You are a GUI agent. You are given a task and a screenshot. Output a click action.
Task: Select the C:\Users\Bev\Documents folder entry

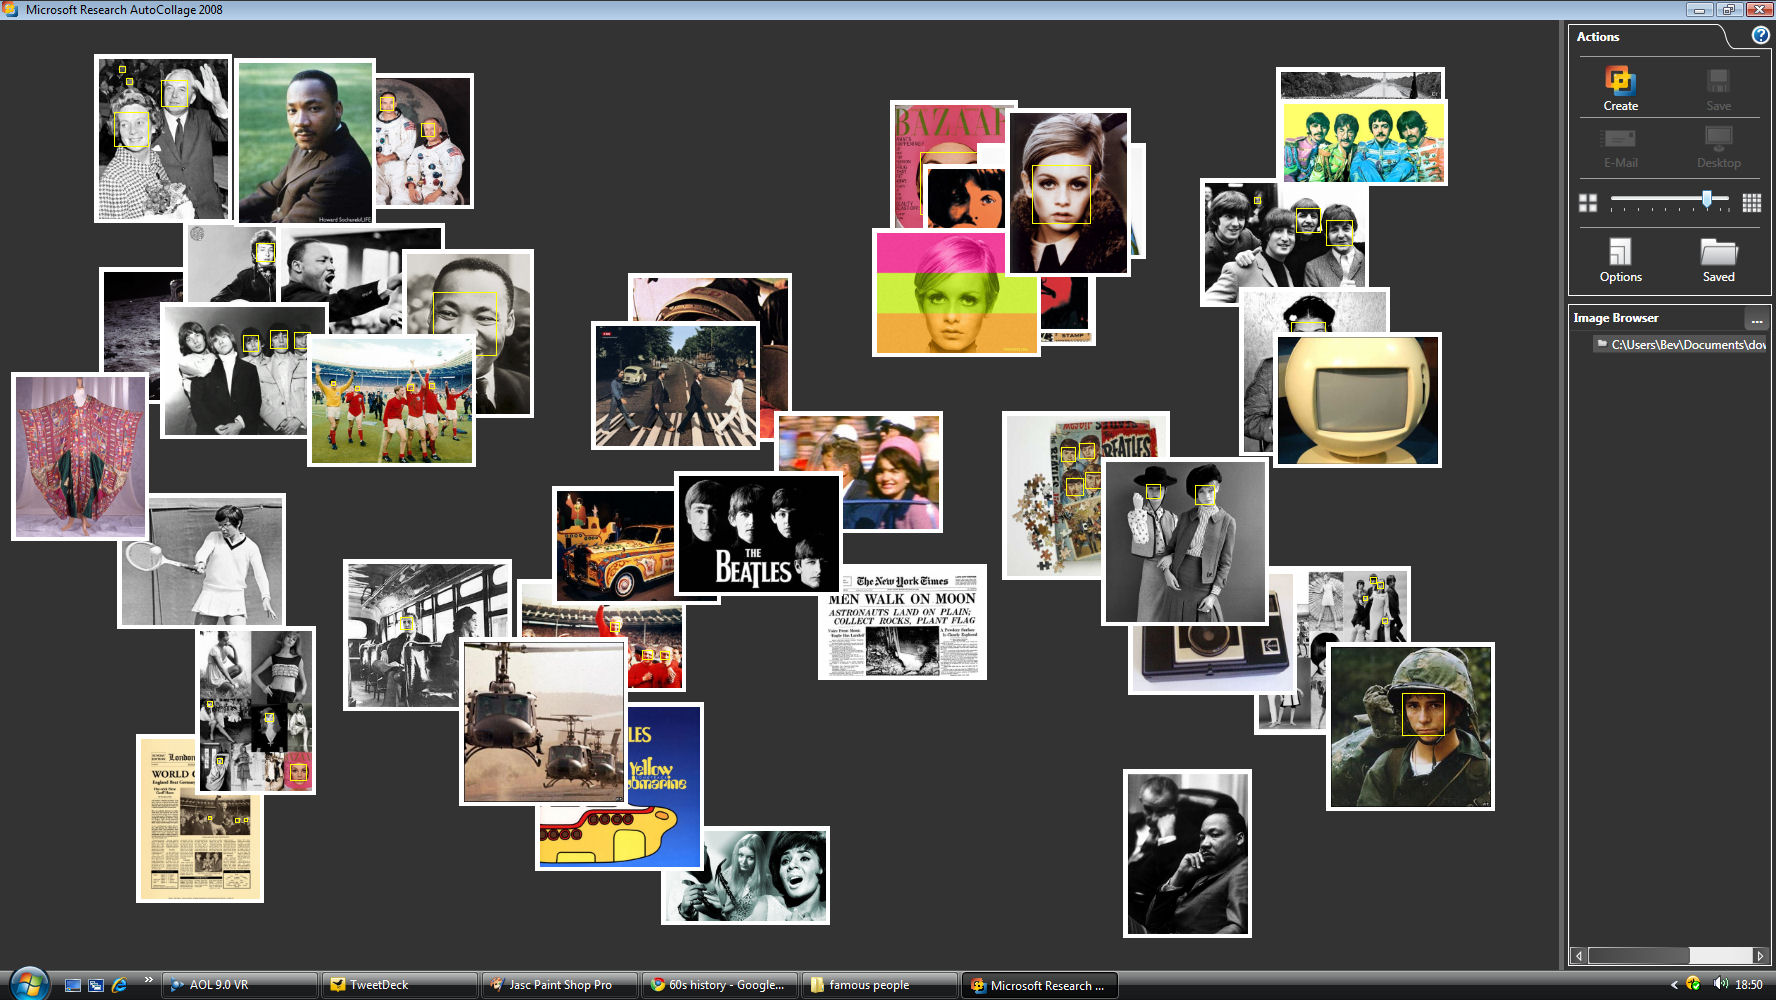coord(1680,344)
